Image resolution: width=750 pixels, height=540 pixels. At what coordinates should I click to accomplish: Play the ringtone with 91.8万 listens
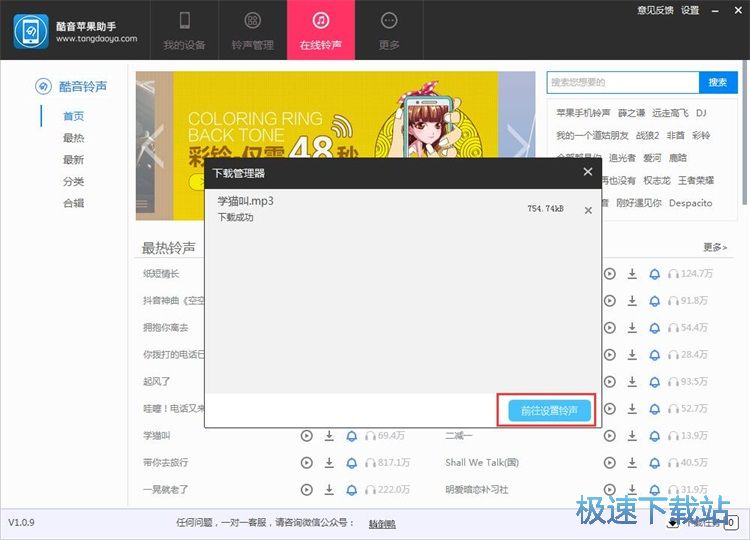[x=609, y=301]
